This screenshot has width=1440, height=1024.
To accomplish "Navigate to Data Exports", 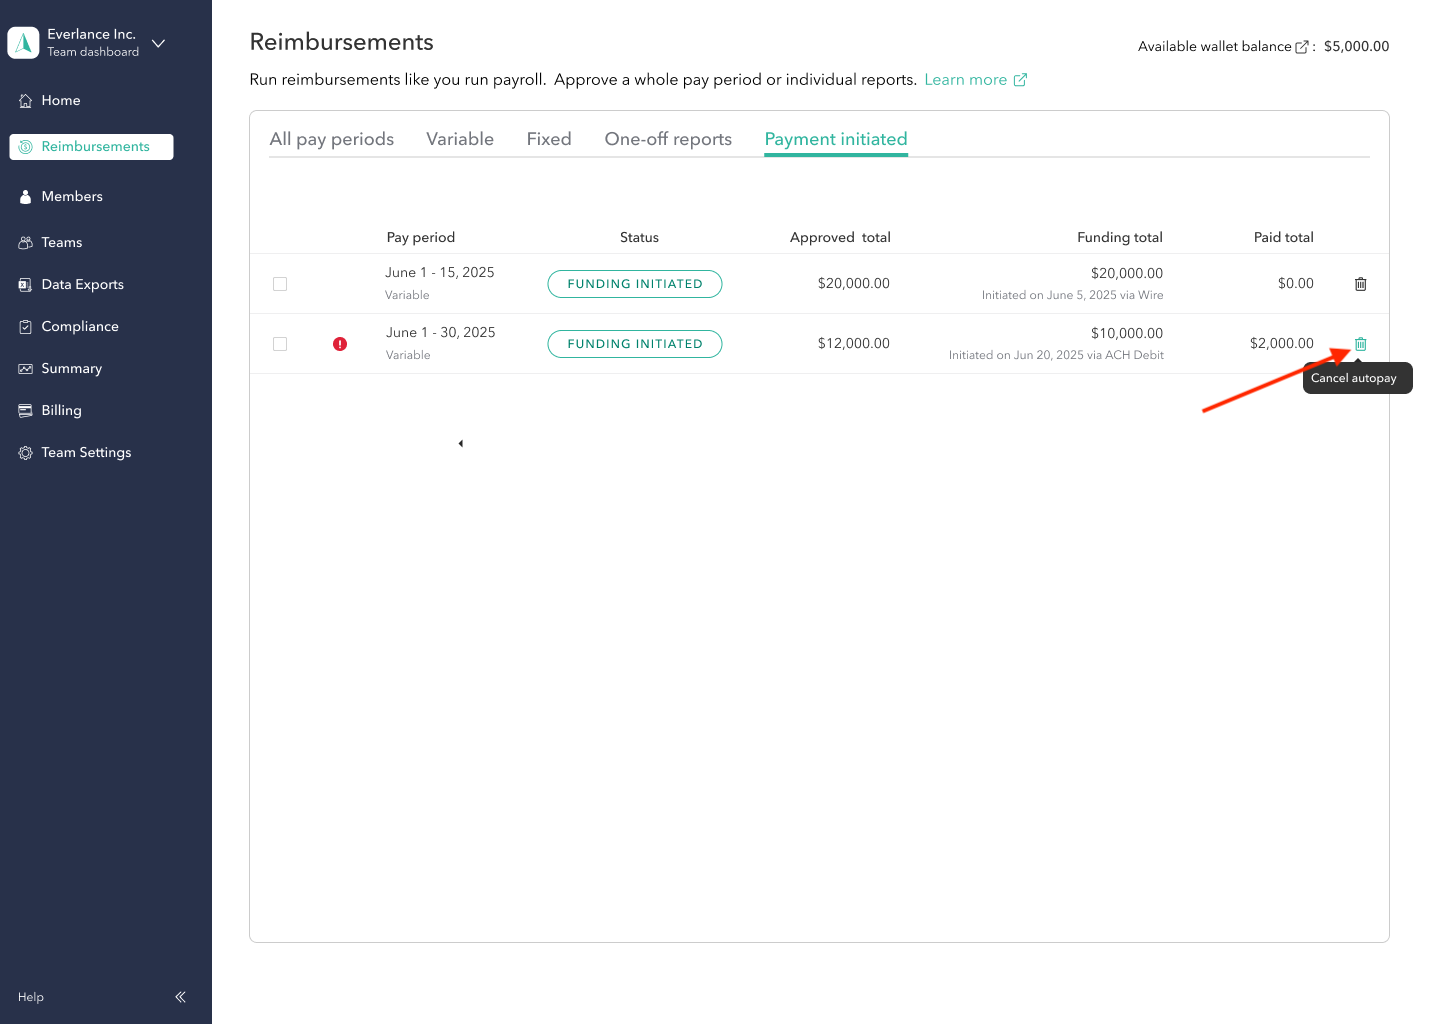I will pos(82,284).
